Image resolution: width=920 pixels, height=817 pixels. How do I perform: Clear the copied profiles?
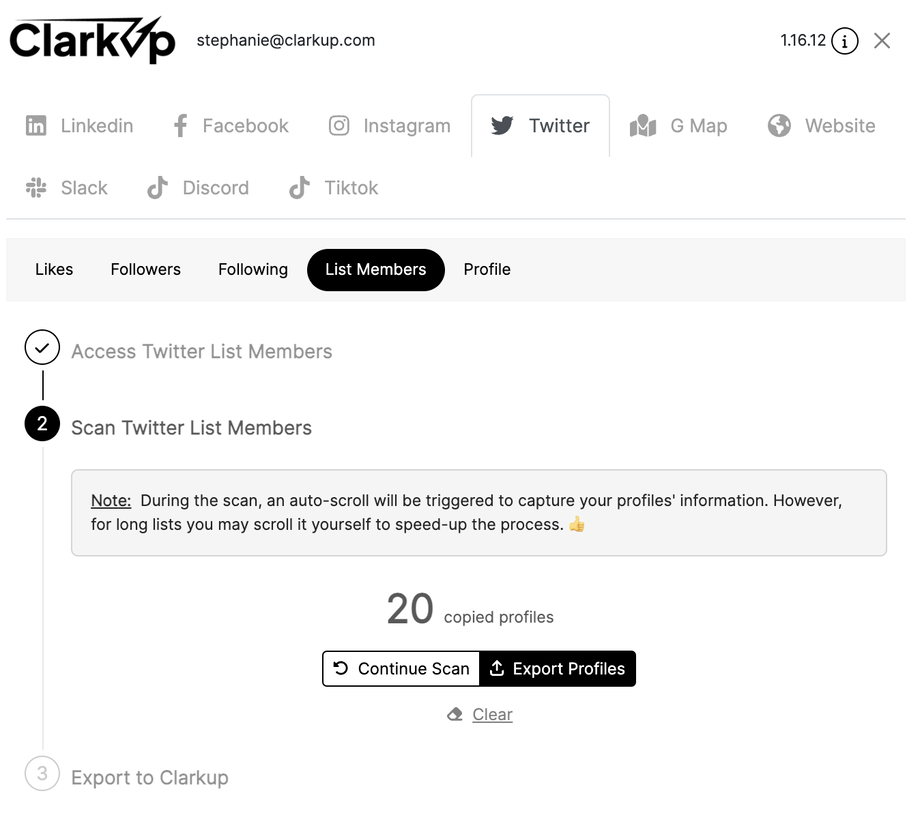pos(480,715)
